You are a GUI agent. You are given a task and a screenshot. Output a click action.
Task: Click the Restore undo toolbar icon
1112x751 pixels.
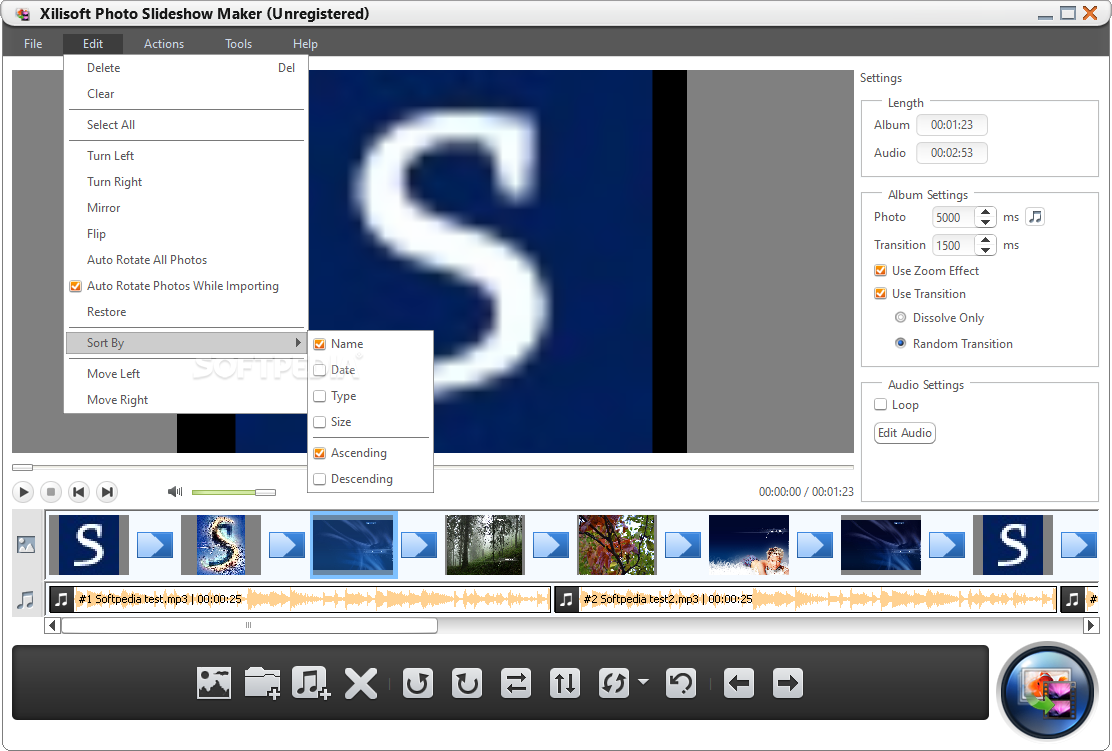tap(682, 684)
